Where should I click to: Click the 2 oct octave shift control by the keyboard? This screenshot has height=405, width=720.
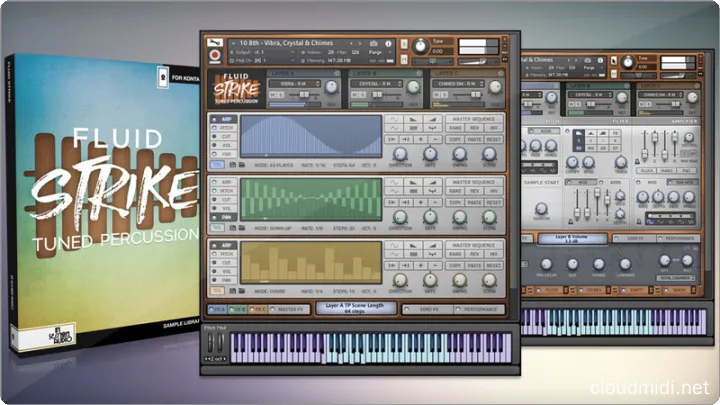click(216, 357)
